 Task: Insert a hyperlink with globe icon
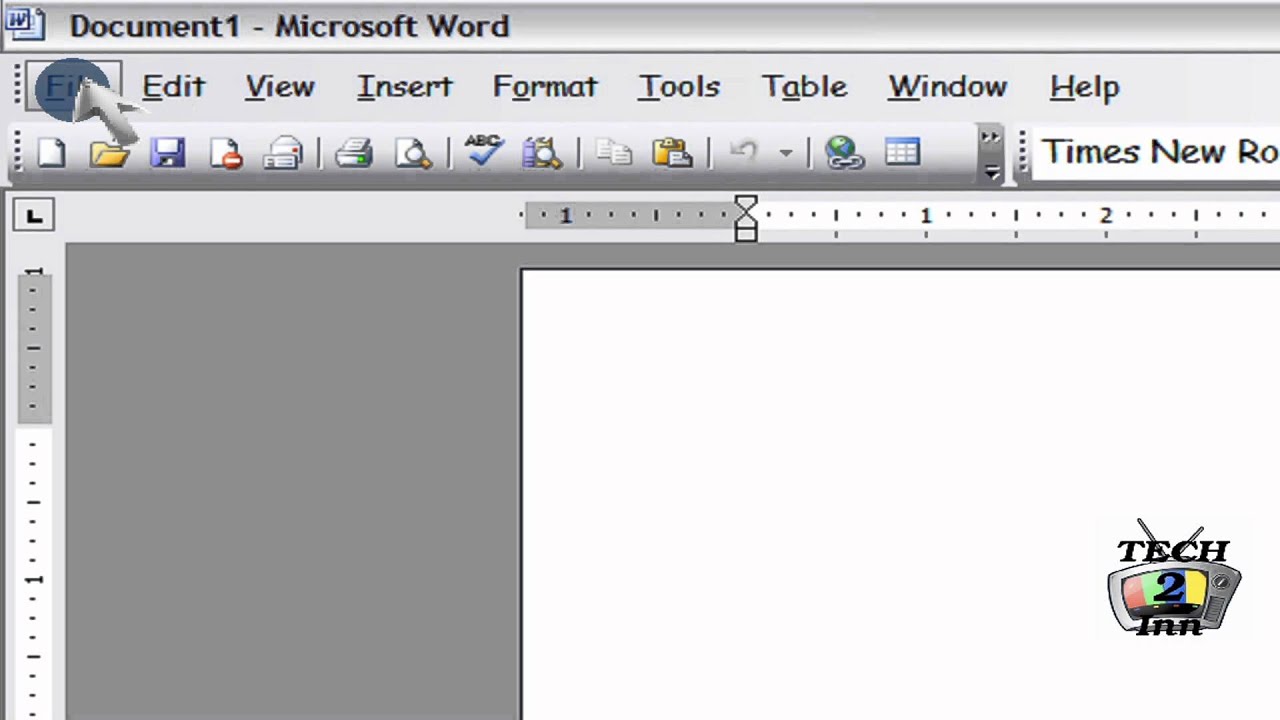[x=845, y=153]
